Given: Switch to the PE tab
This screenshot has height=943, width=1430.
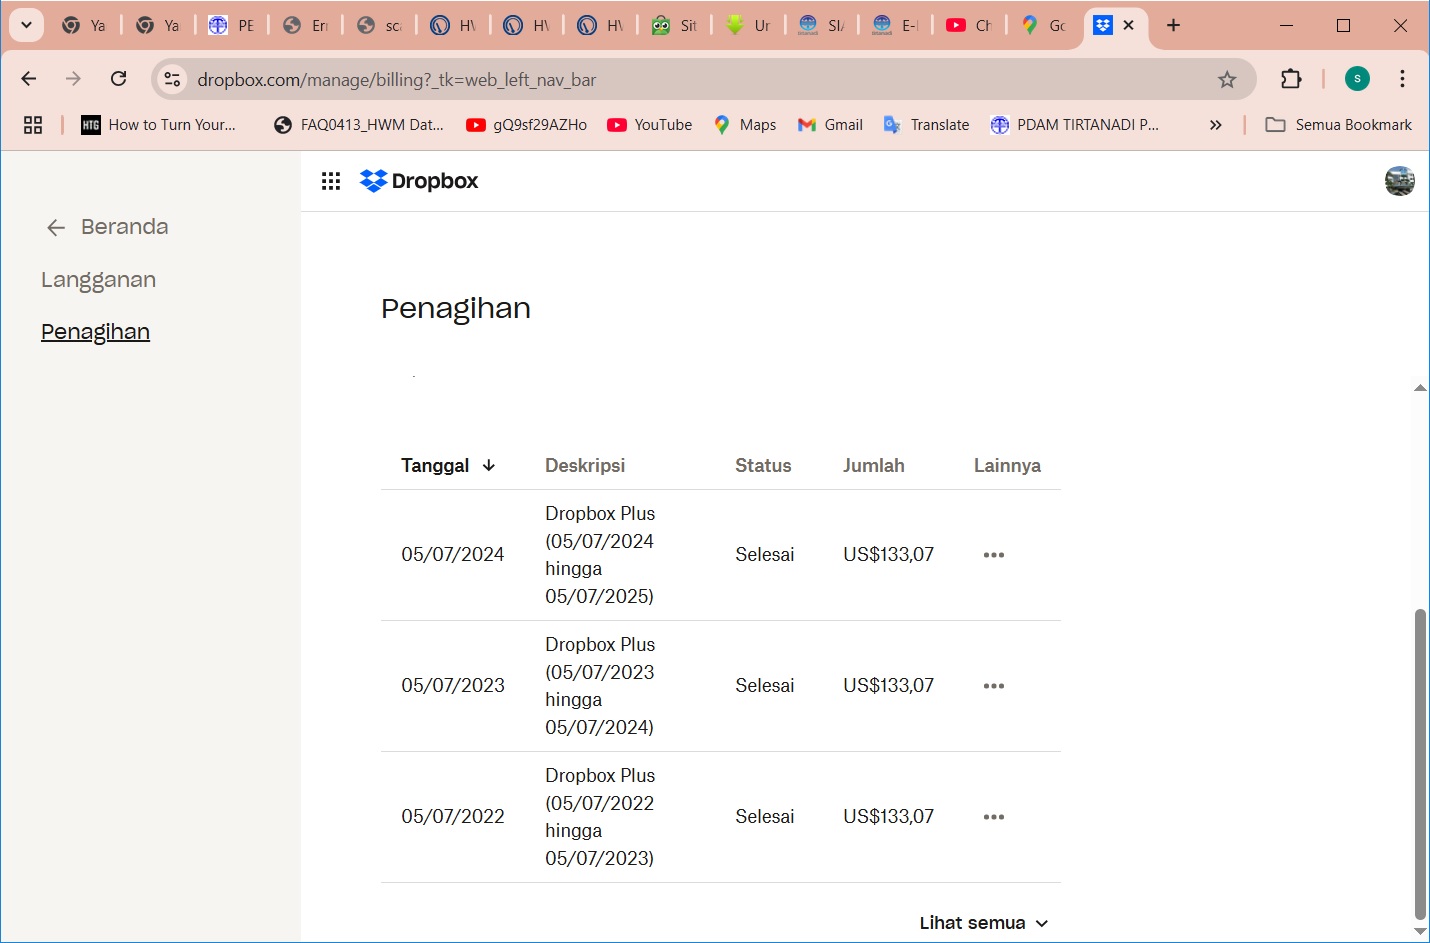Looking at the screenshot, I should (231, 25).
